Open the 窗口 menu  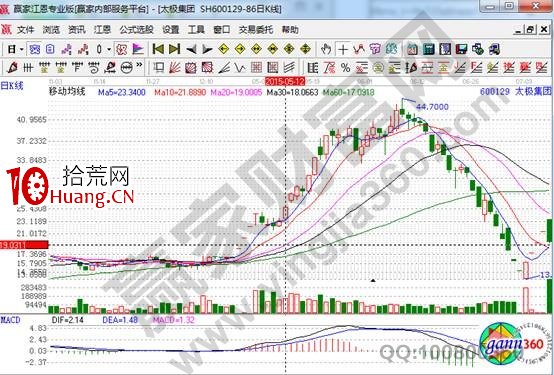tap(222, 30)
